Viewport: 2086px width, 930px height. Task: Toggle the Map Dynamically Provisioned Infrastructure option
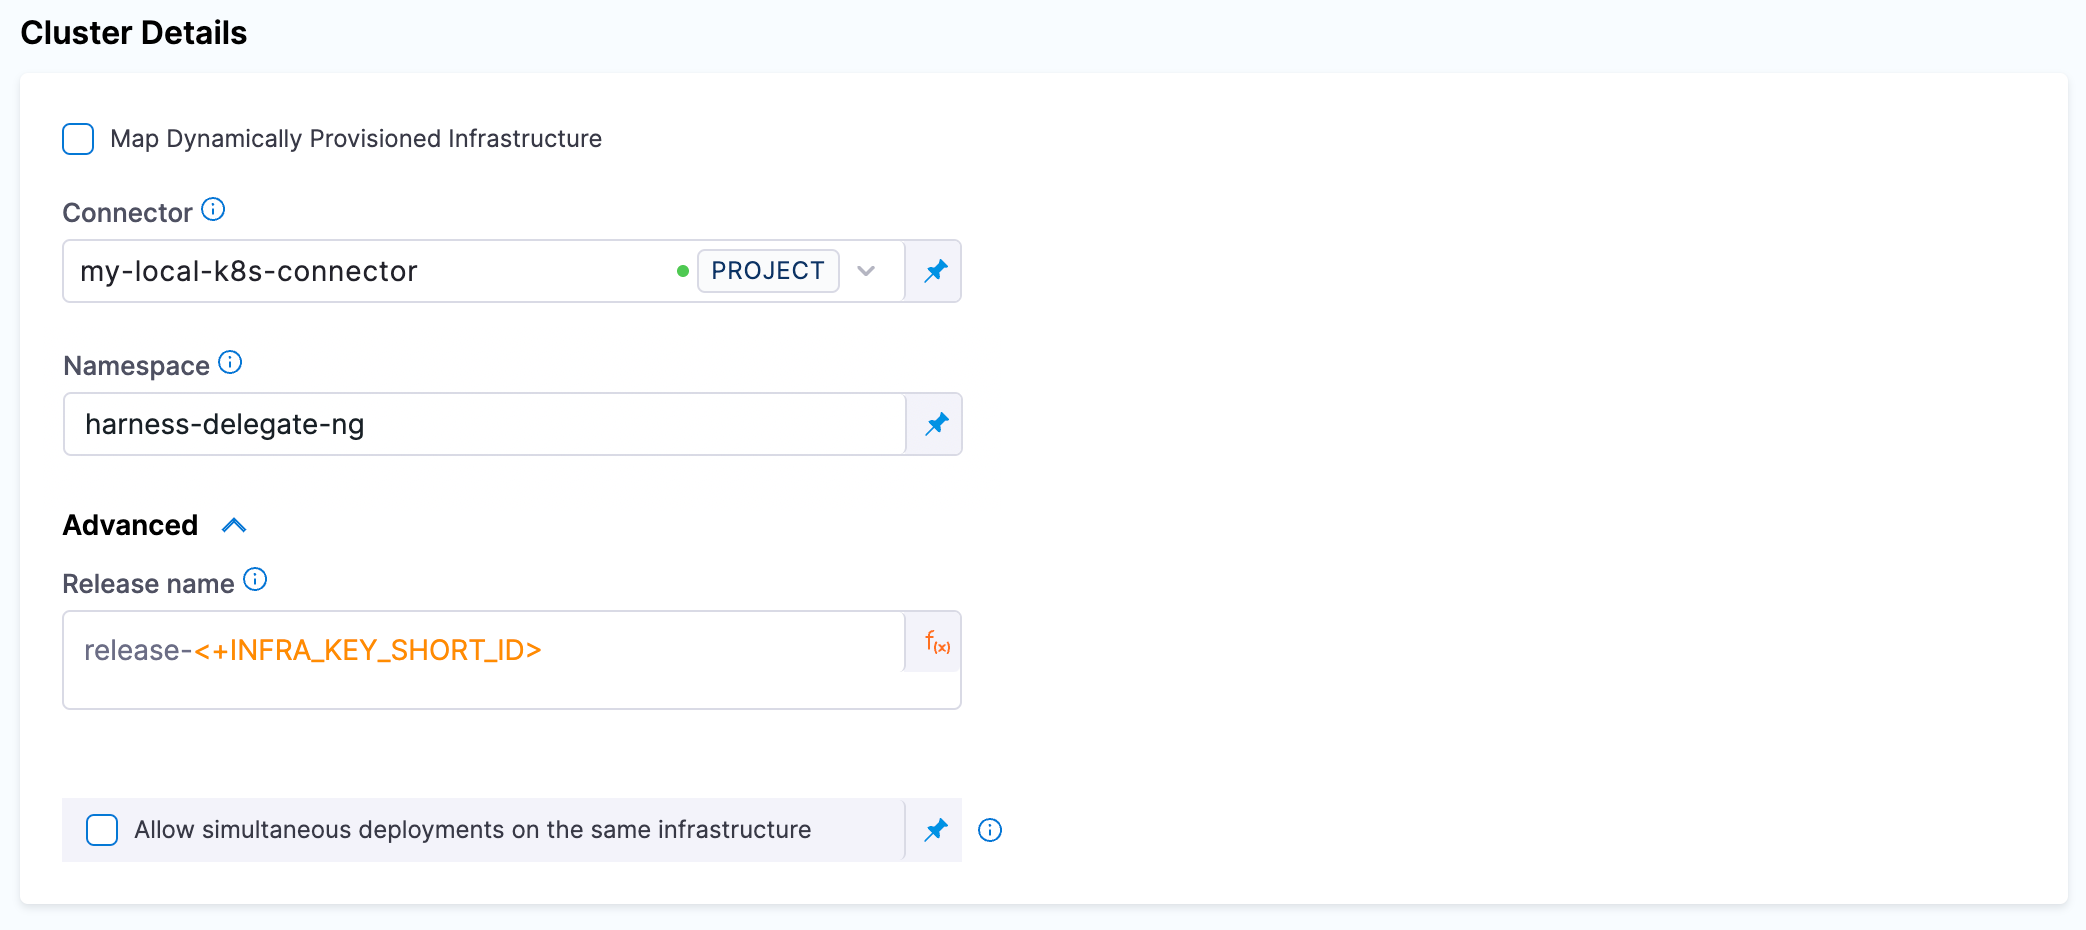click(x=77, y=139)
